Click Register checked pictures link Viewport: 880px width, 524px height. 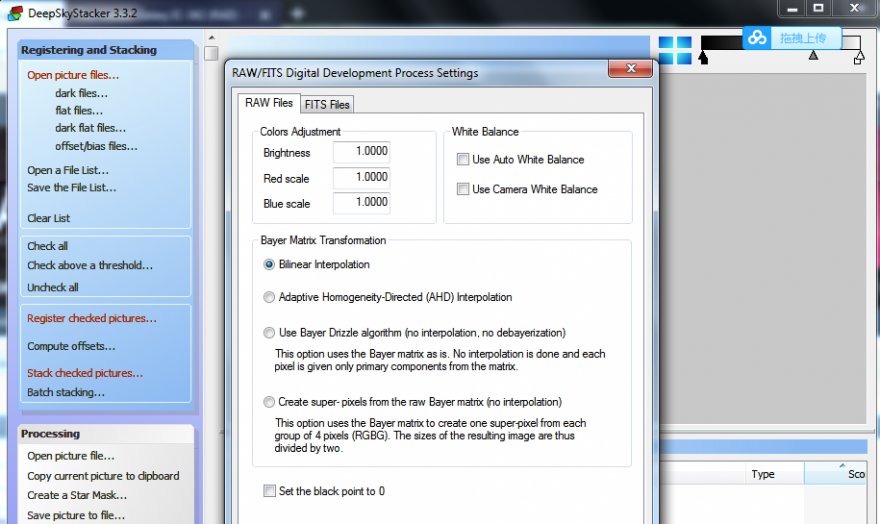coord(92,318)
